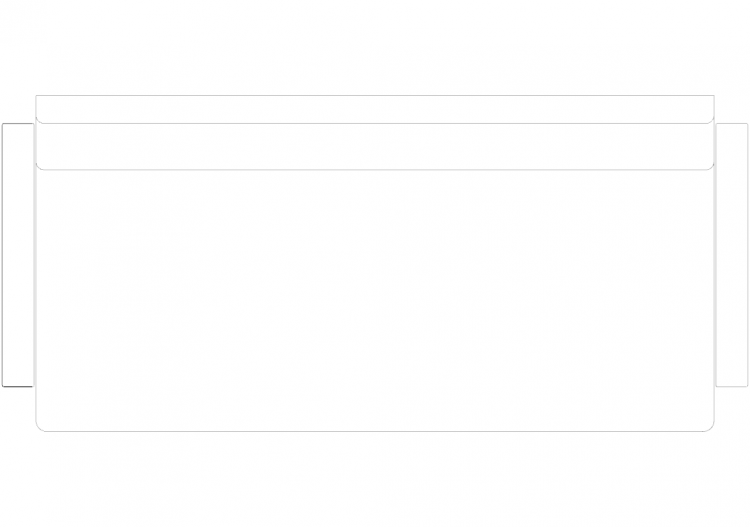Click the rounded bottom-left corner of the main outline

[x=39, y=428]
